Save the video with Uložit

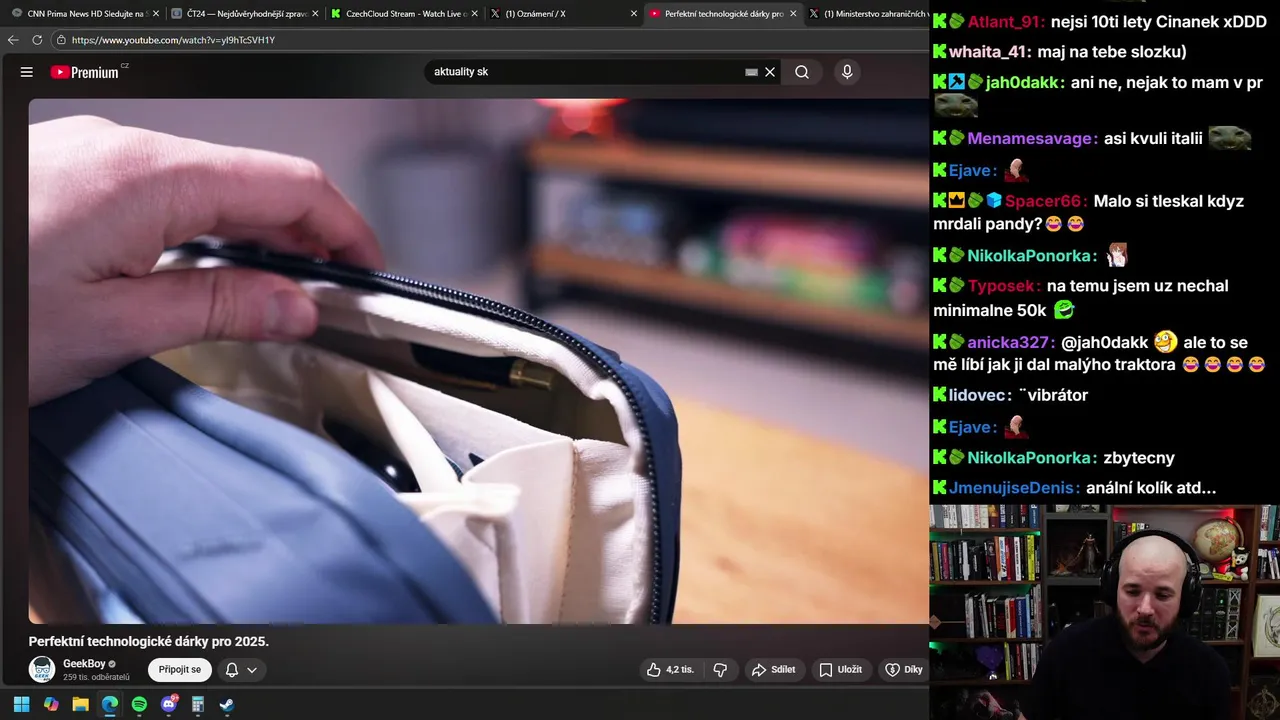pyautogui.click(x=840, y=670)
